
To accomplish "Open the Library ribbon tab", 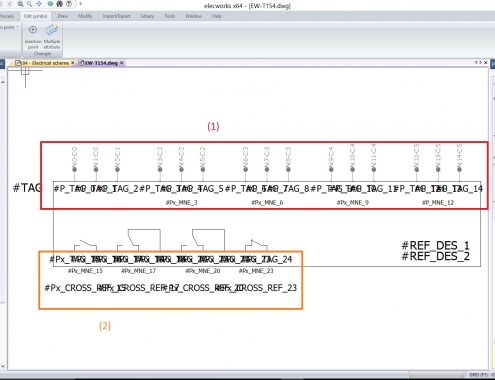I will [x=147, y=16].
